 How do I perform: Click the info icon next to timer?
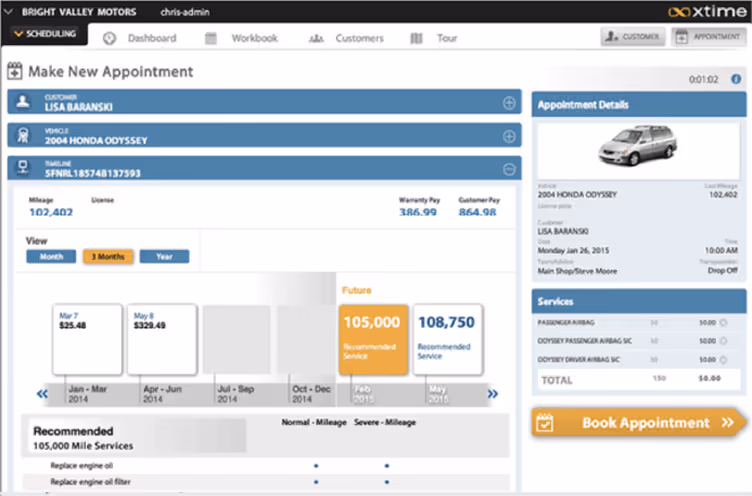pos(736,79)
